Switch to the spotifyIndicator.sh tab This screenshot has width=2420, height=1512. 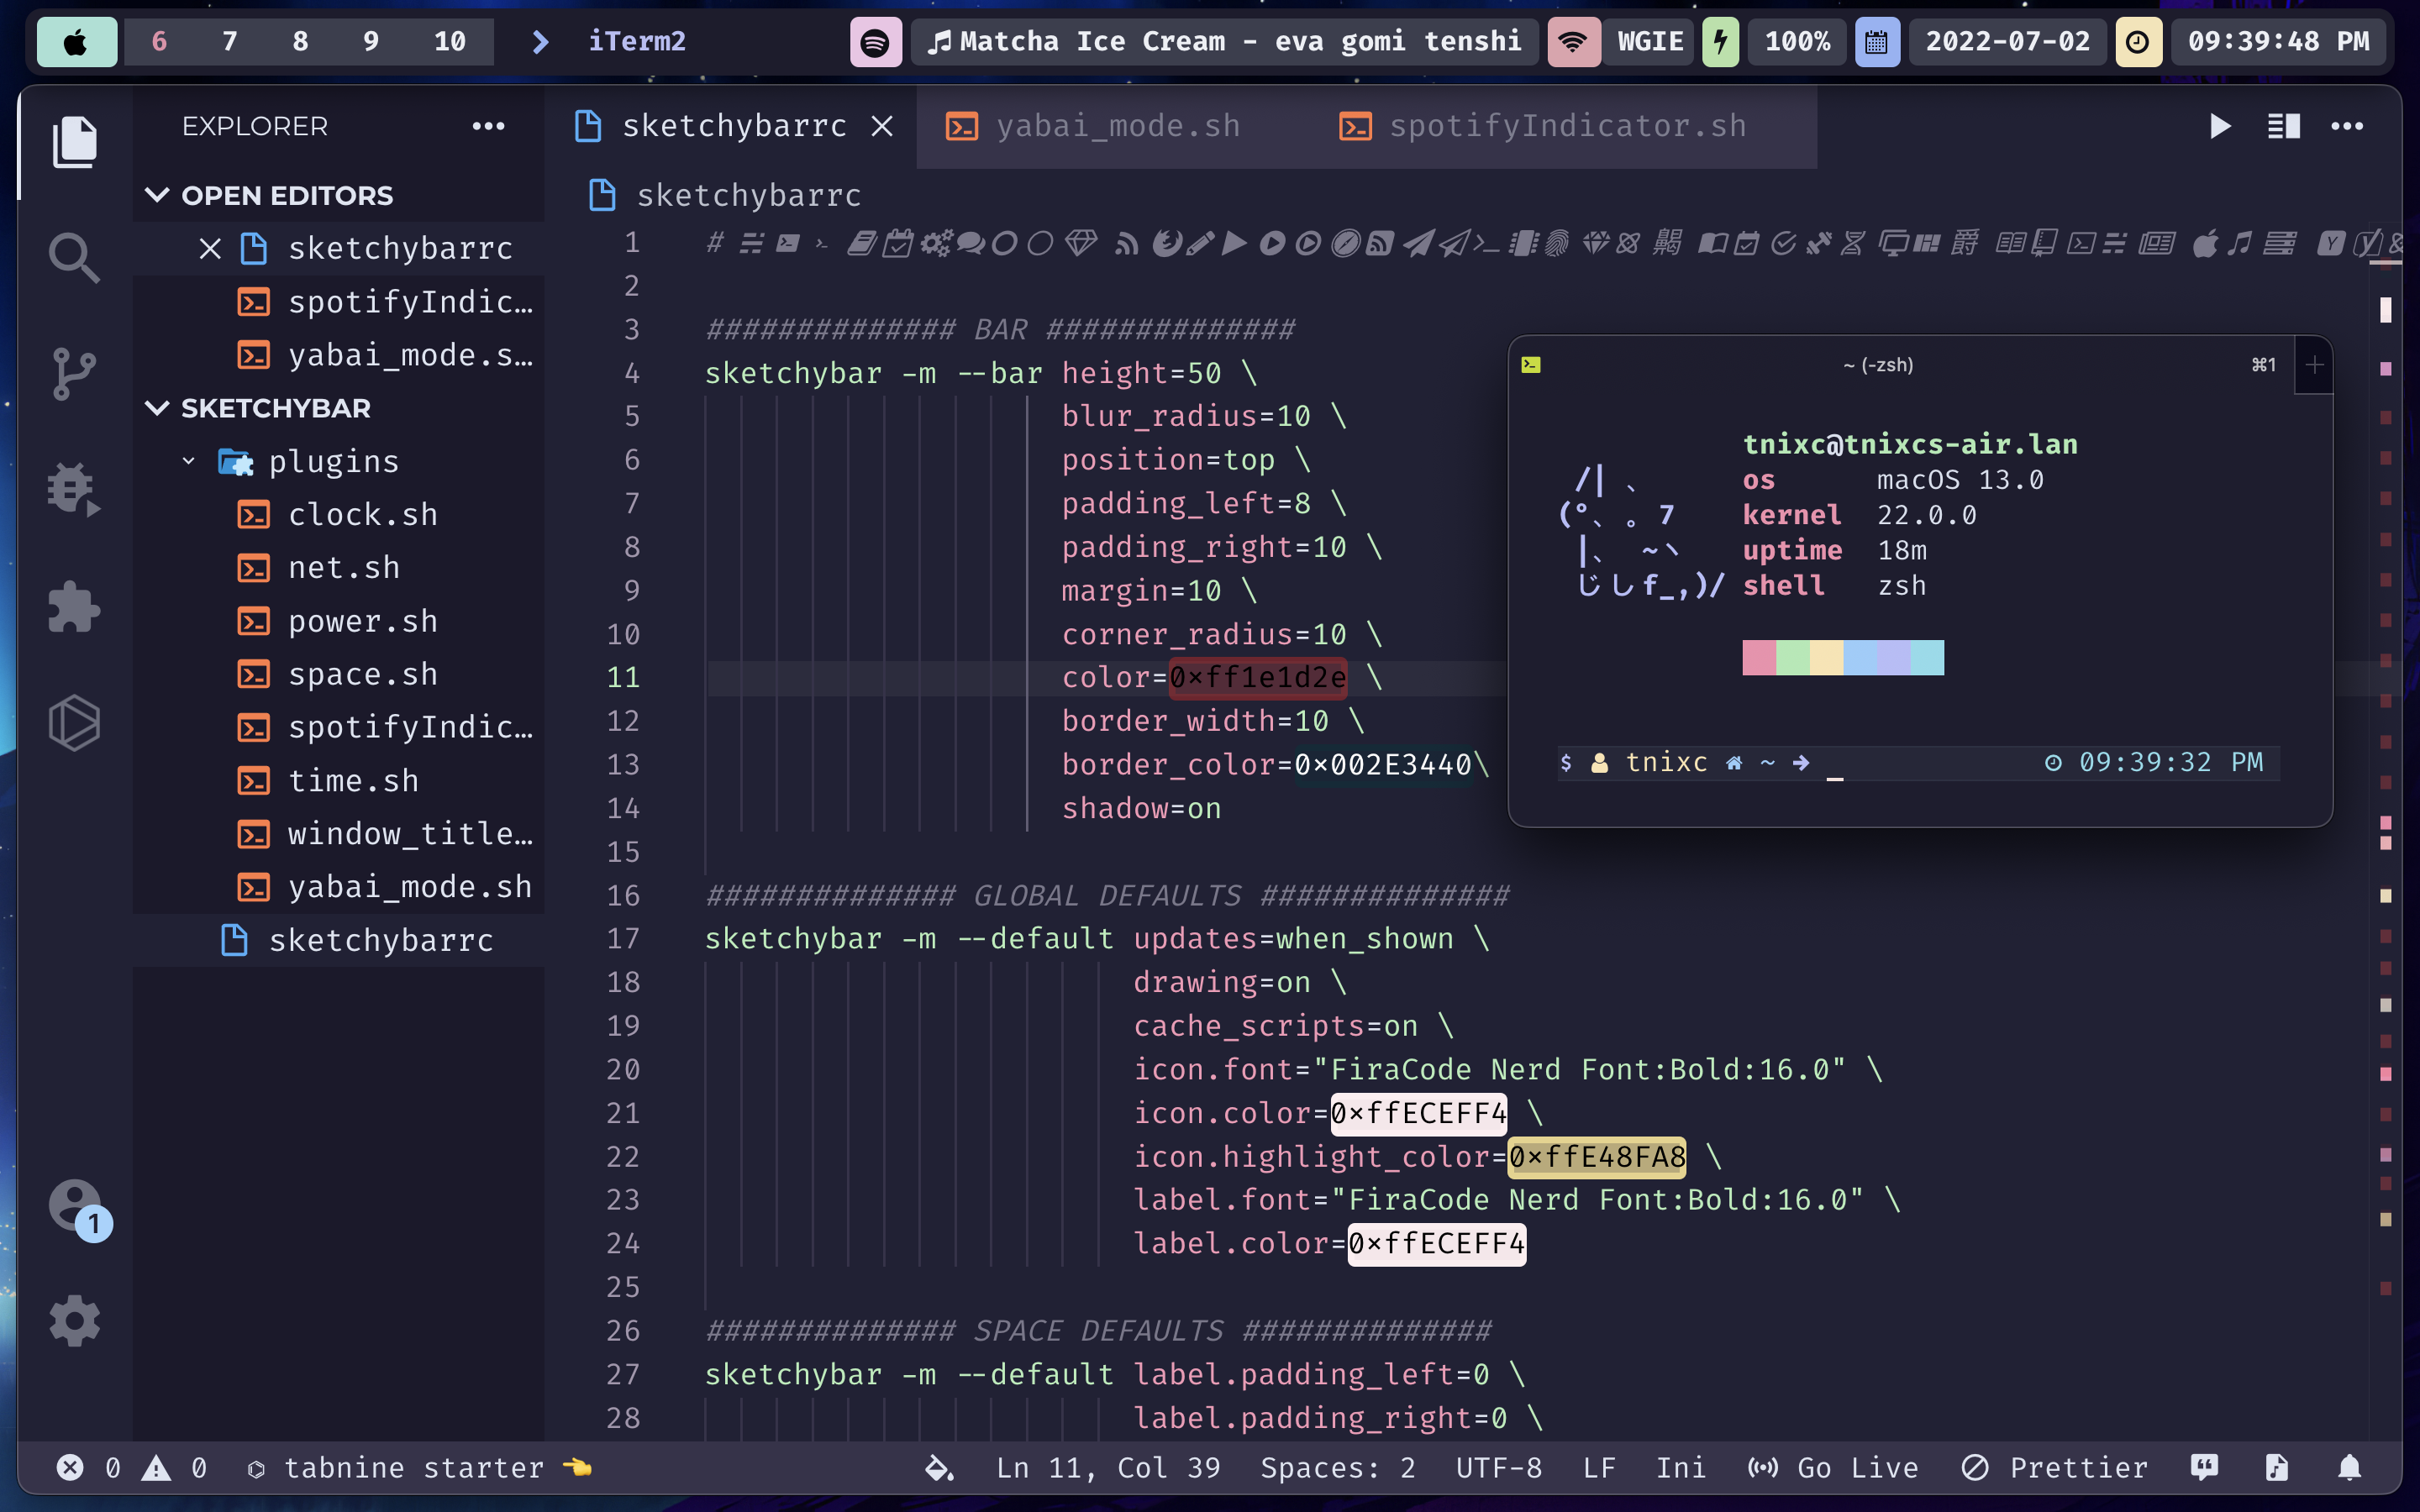pyautogui.click(x=1567, y=126)
